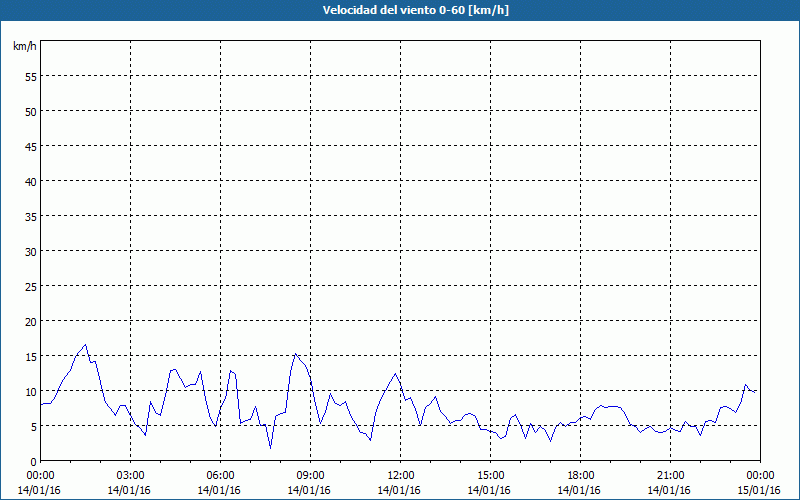This screenshot has width=800, height=500.
Task: Select the y-axis label '15'
Action: click(x=31, y=356)
